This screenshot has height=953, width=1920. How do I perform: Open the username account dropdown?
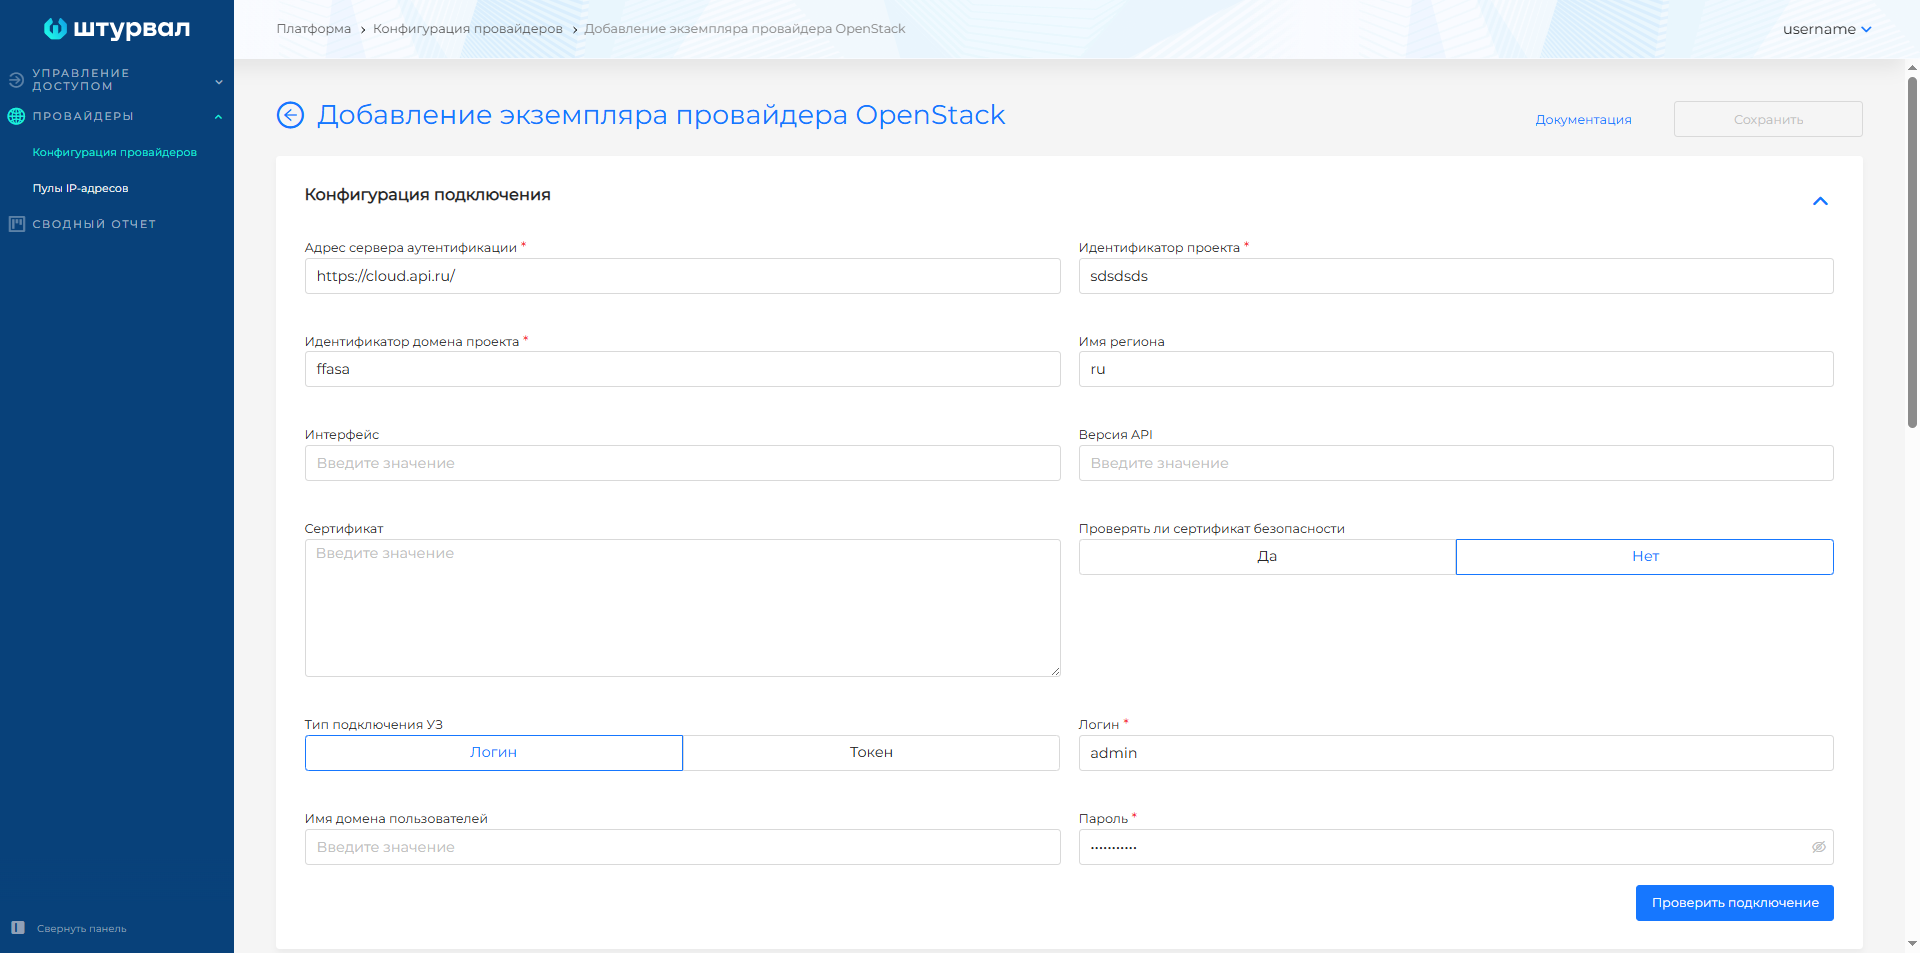(x=1827, y=28)
